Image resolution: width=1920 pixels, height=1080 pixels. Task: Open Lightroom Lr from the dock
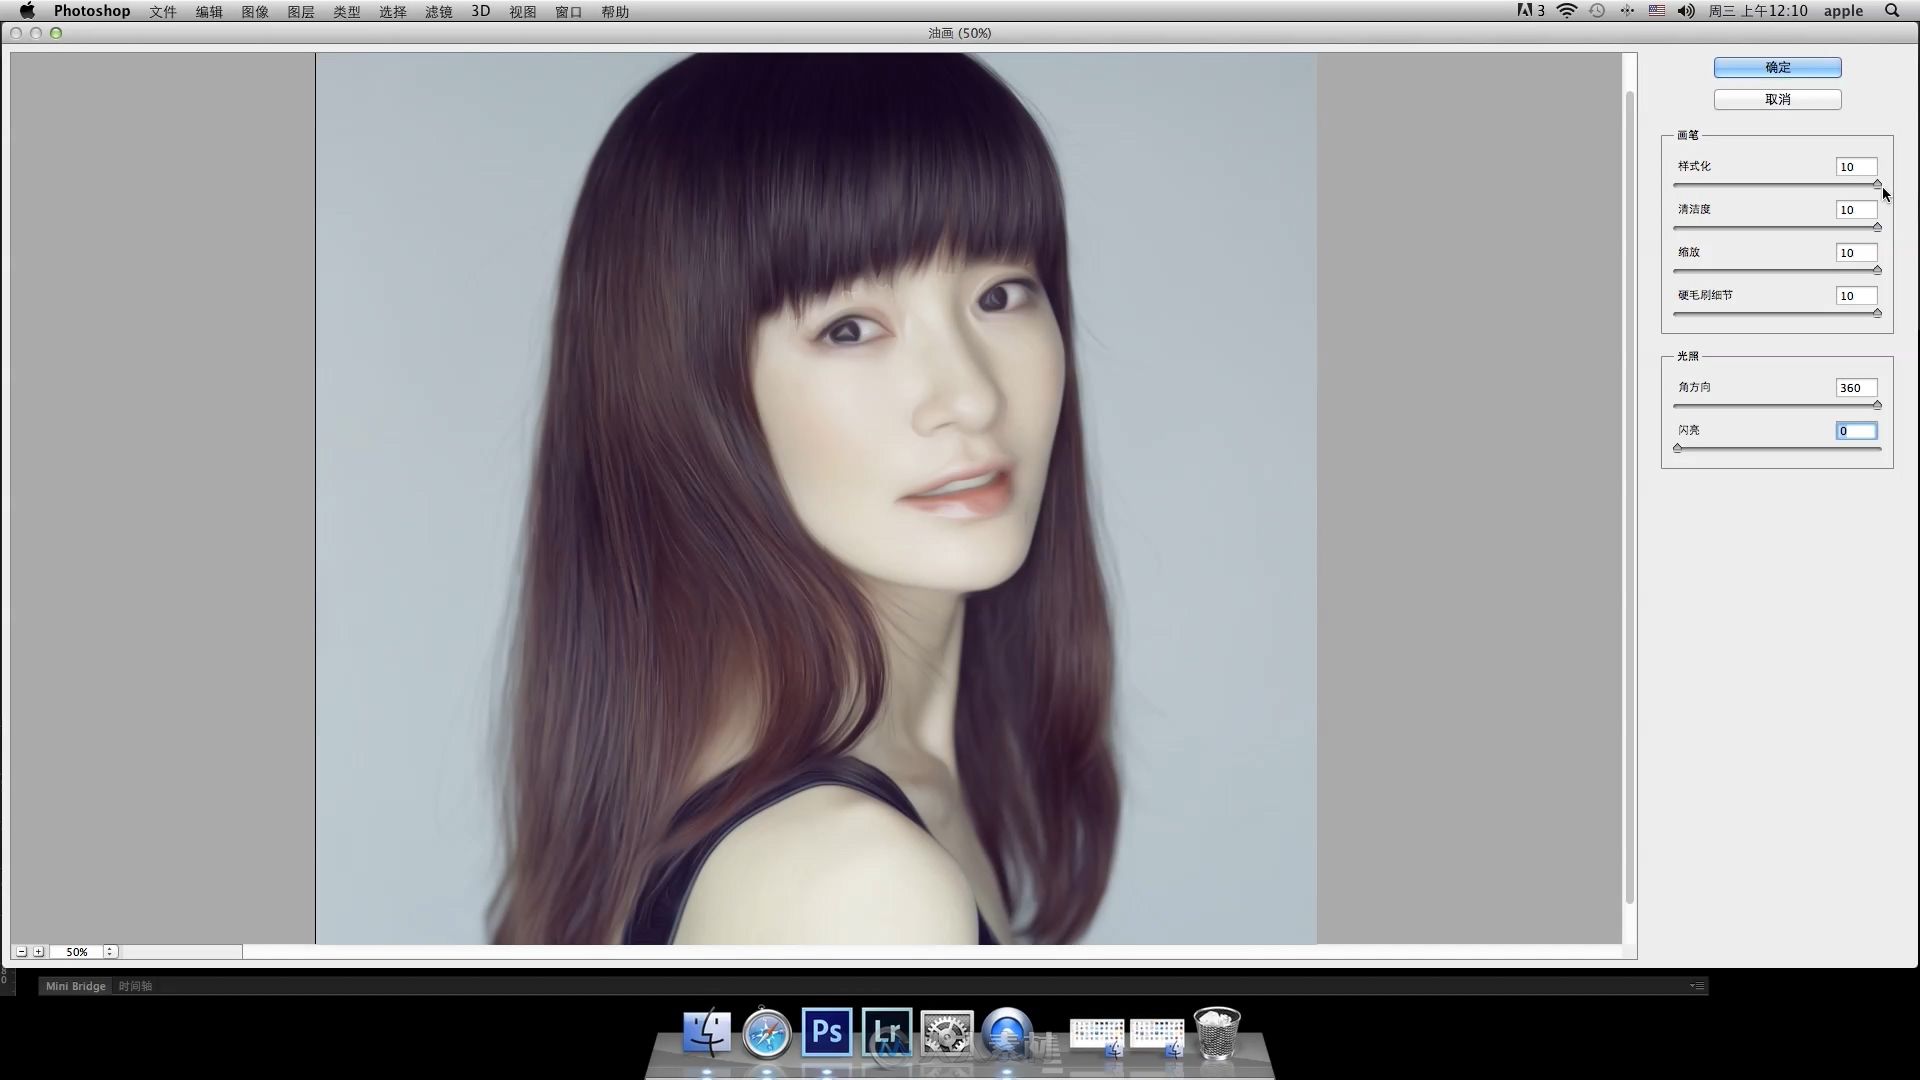coord(887,1032)
